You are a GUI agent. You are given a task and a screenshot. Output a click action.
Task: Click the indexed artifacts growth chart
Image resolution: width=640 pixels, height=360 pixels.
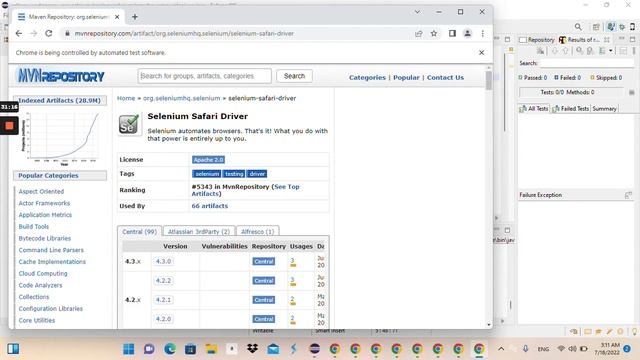(60, 138)
